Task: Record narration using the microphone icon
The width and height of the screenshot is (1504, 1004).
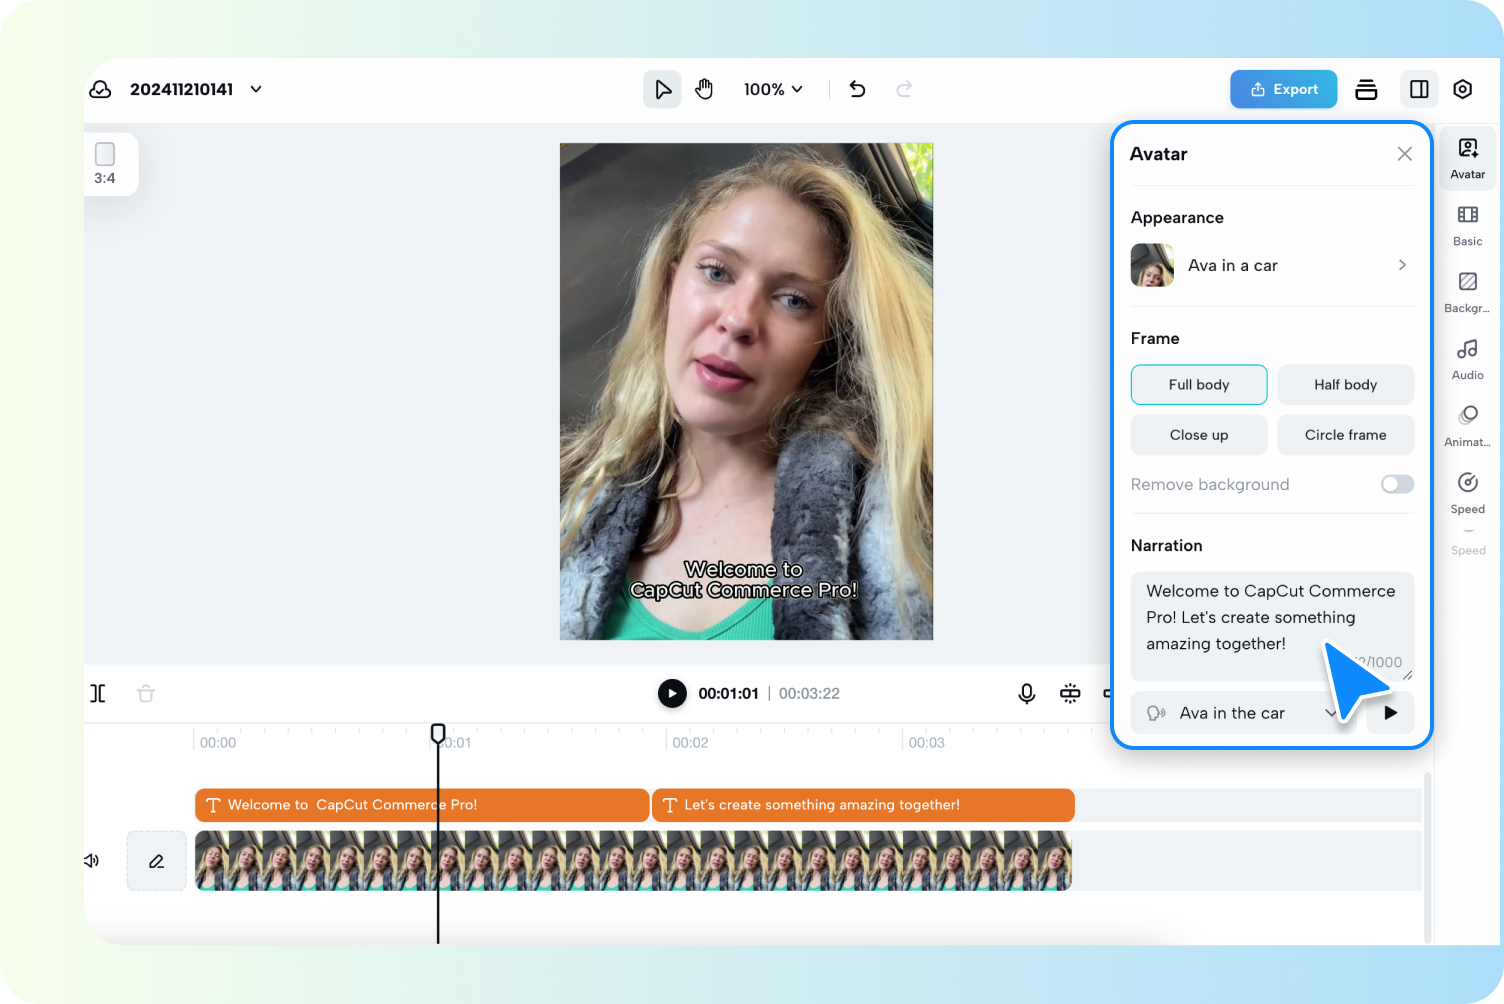Action: coord(1026,693)
